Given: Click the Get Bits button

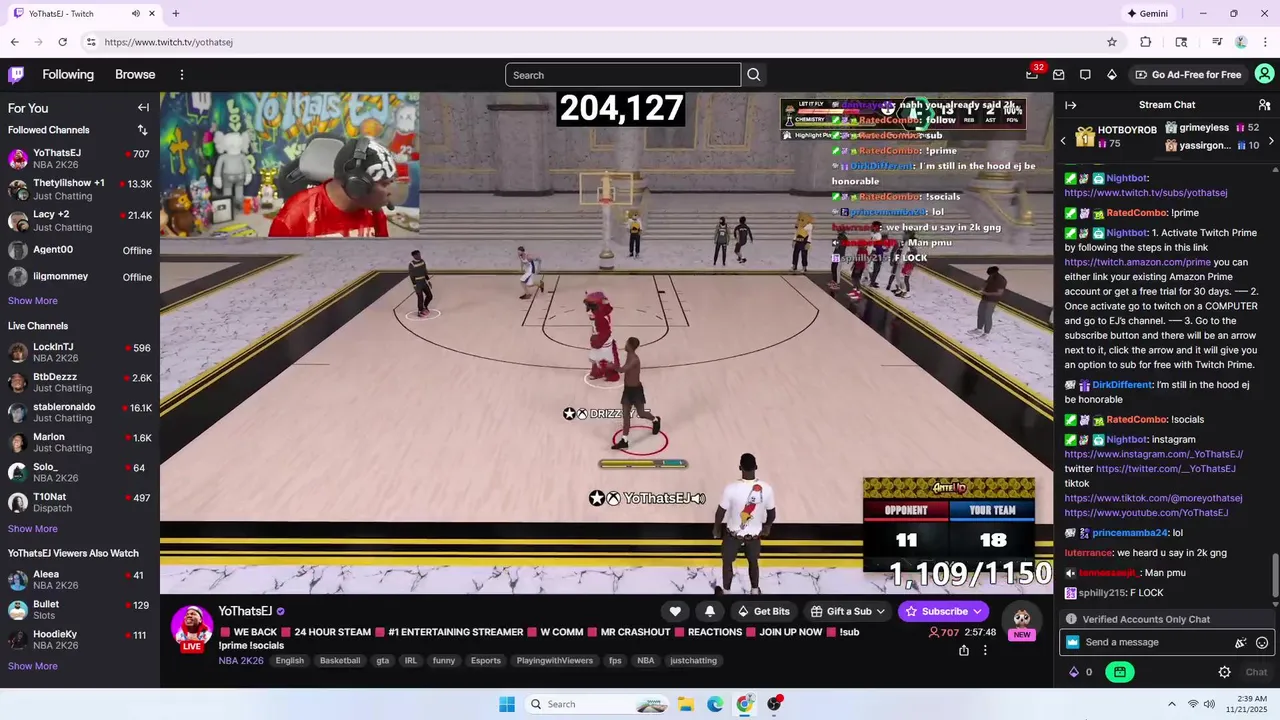Looking at the screenshot, I should [763, 611].
